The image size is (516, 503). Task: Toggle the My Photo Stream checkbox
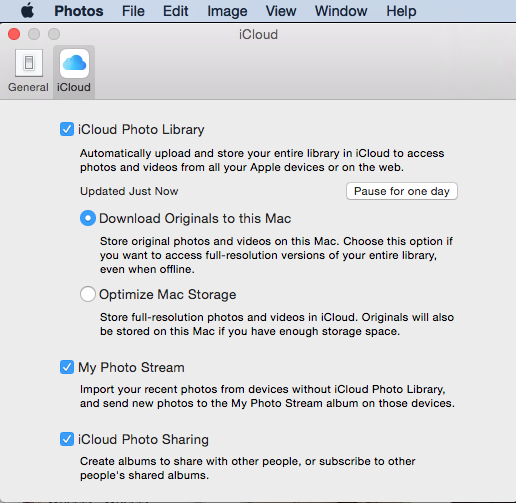[67, 367]
